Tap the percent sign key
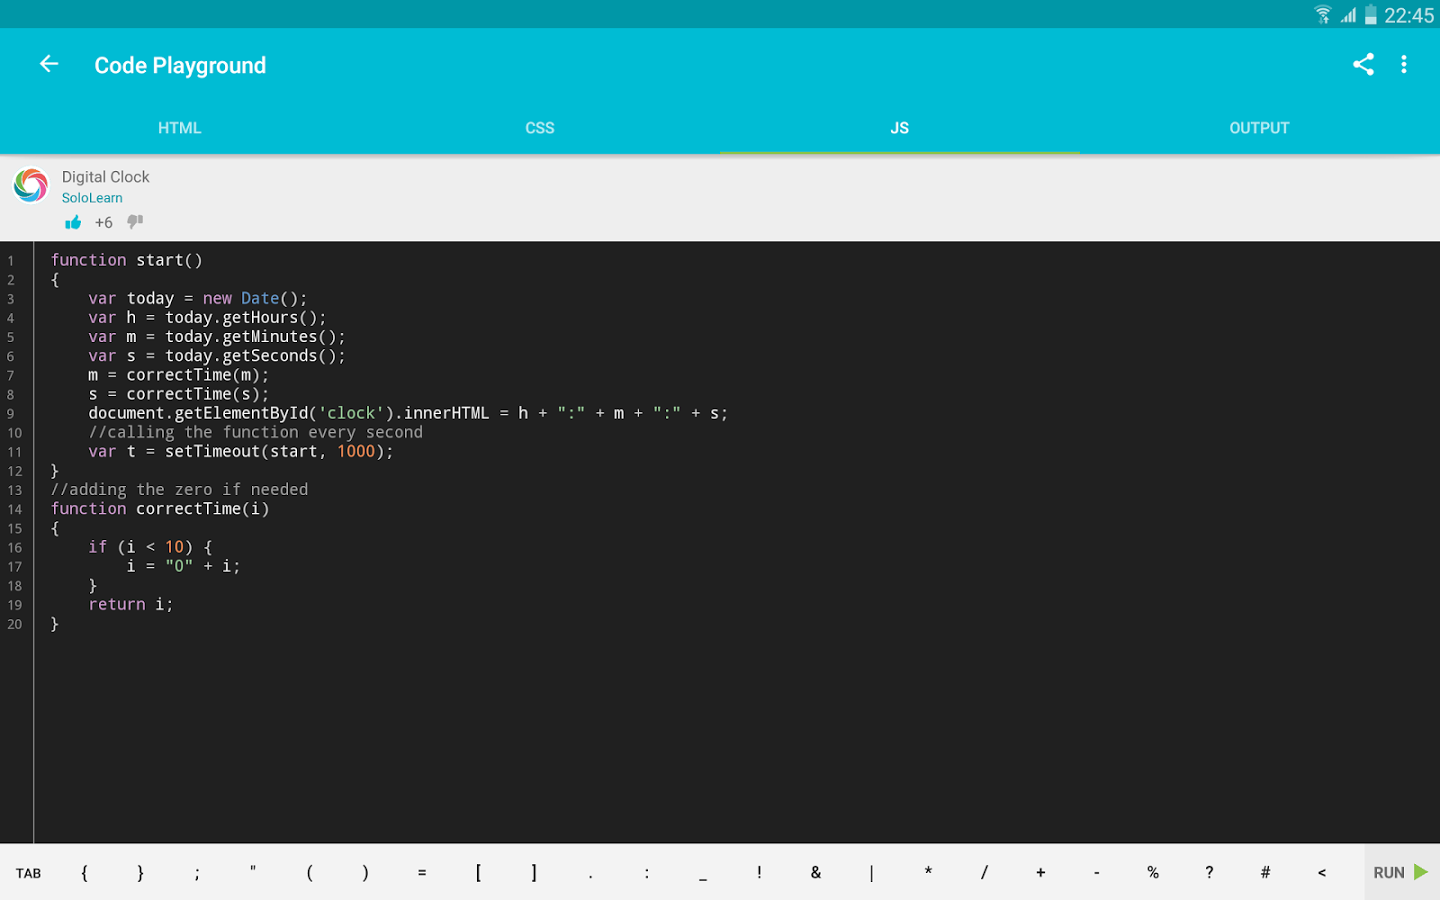 click(1153, 873)
